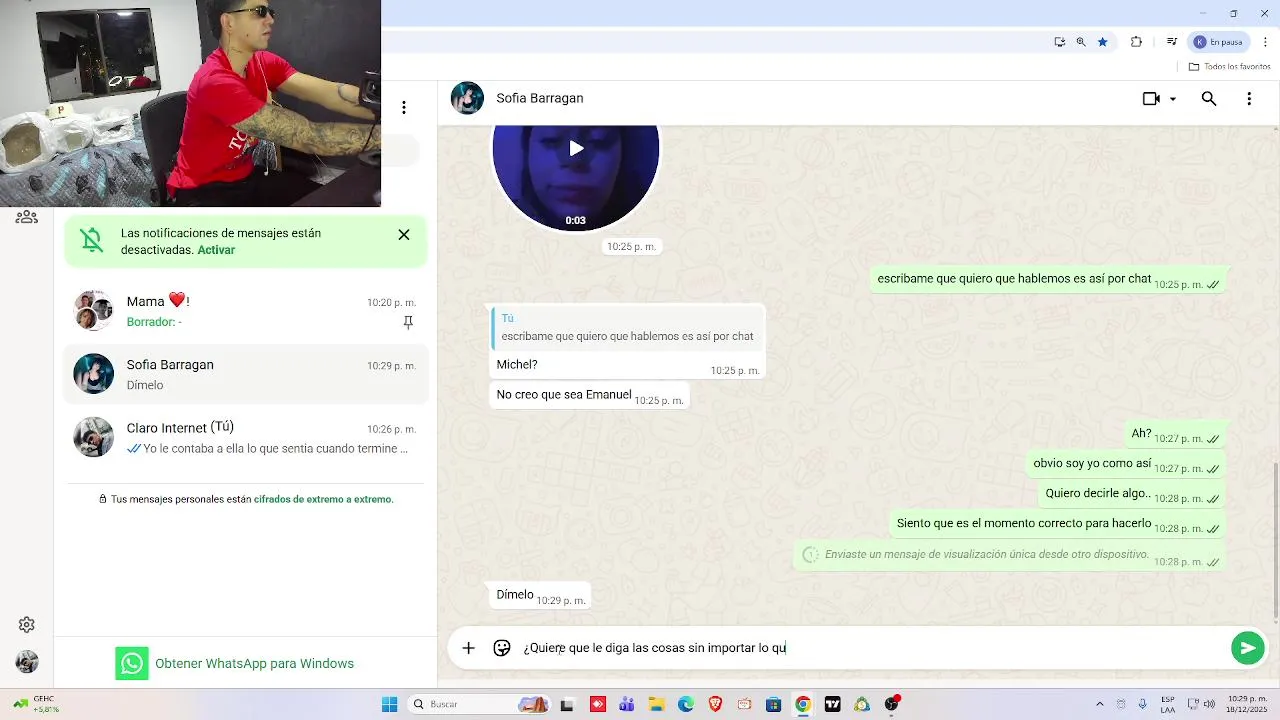Screen dimensions: 1280x720
Task: Open WhatsApp settings gear
Action: tap(27, 625)
